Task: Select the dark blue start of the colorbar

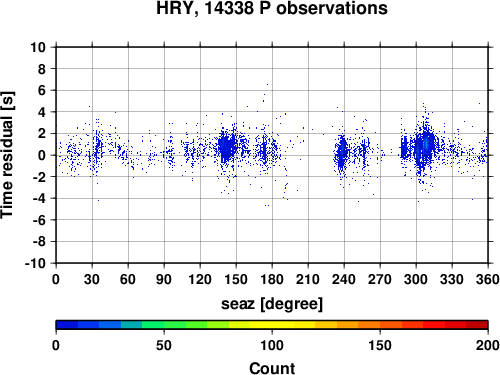Action: point(67,325)
